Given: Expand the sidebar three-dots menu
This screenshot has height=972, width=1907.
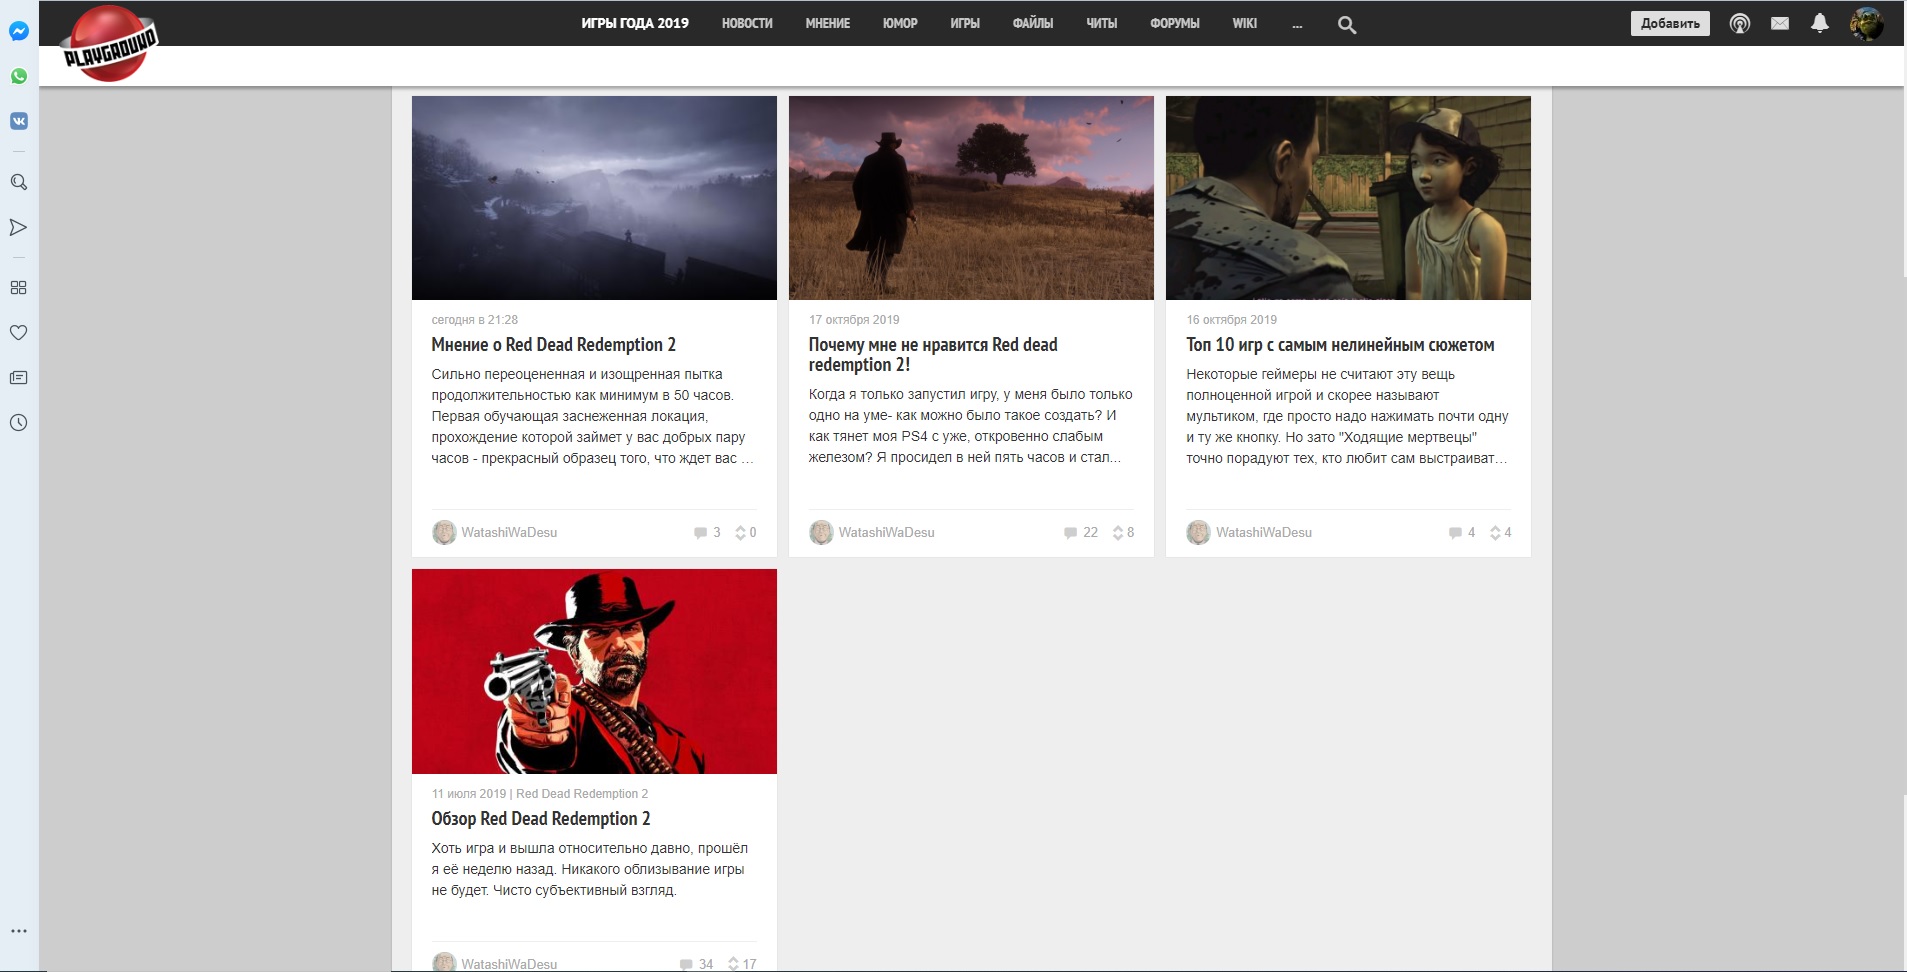Looking at the screenshot, I should (x=18, y=931).
